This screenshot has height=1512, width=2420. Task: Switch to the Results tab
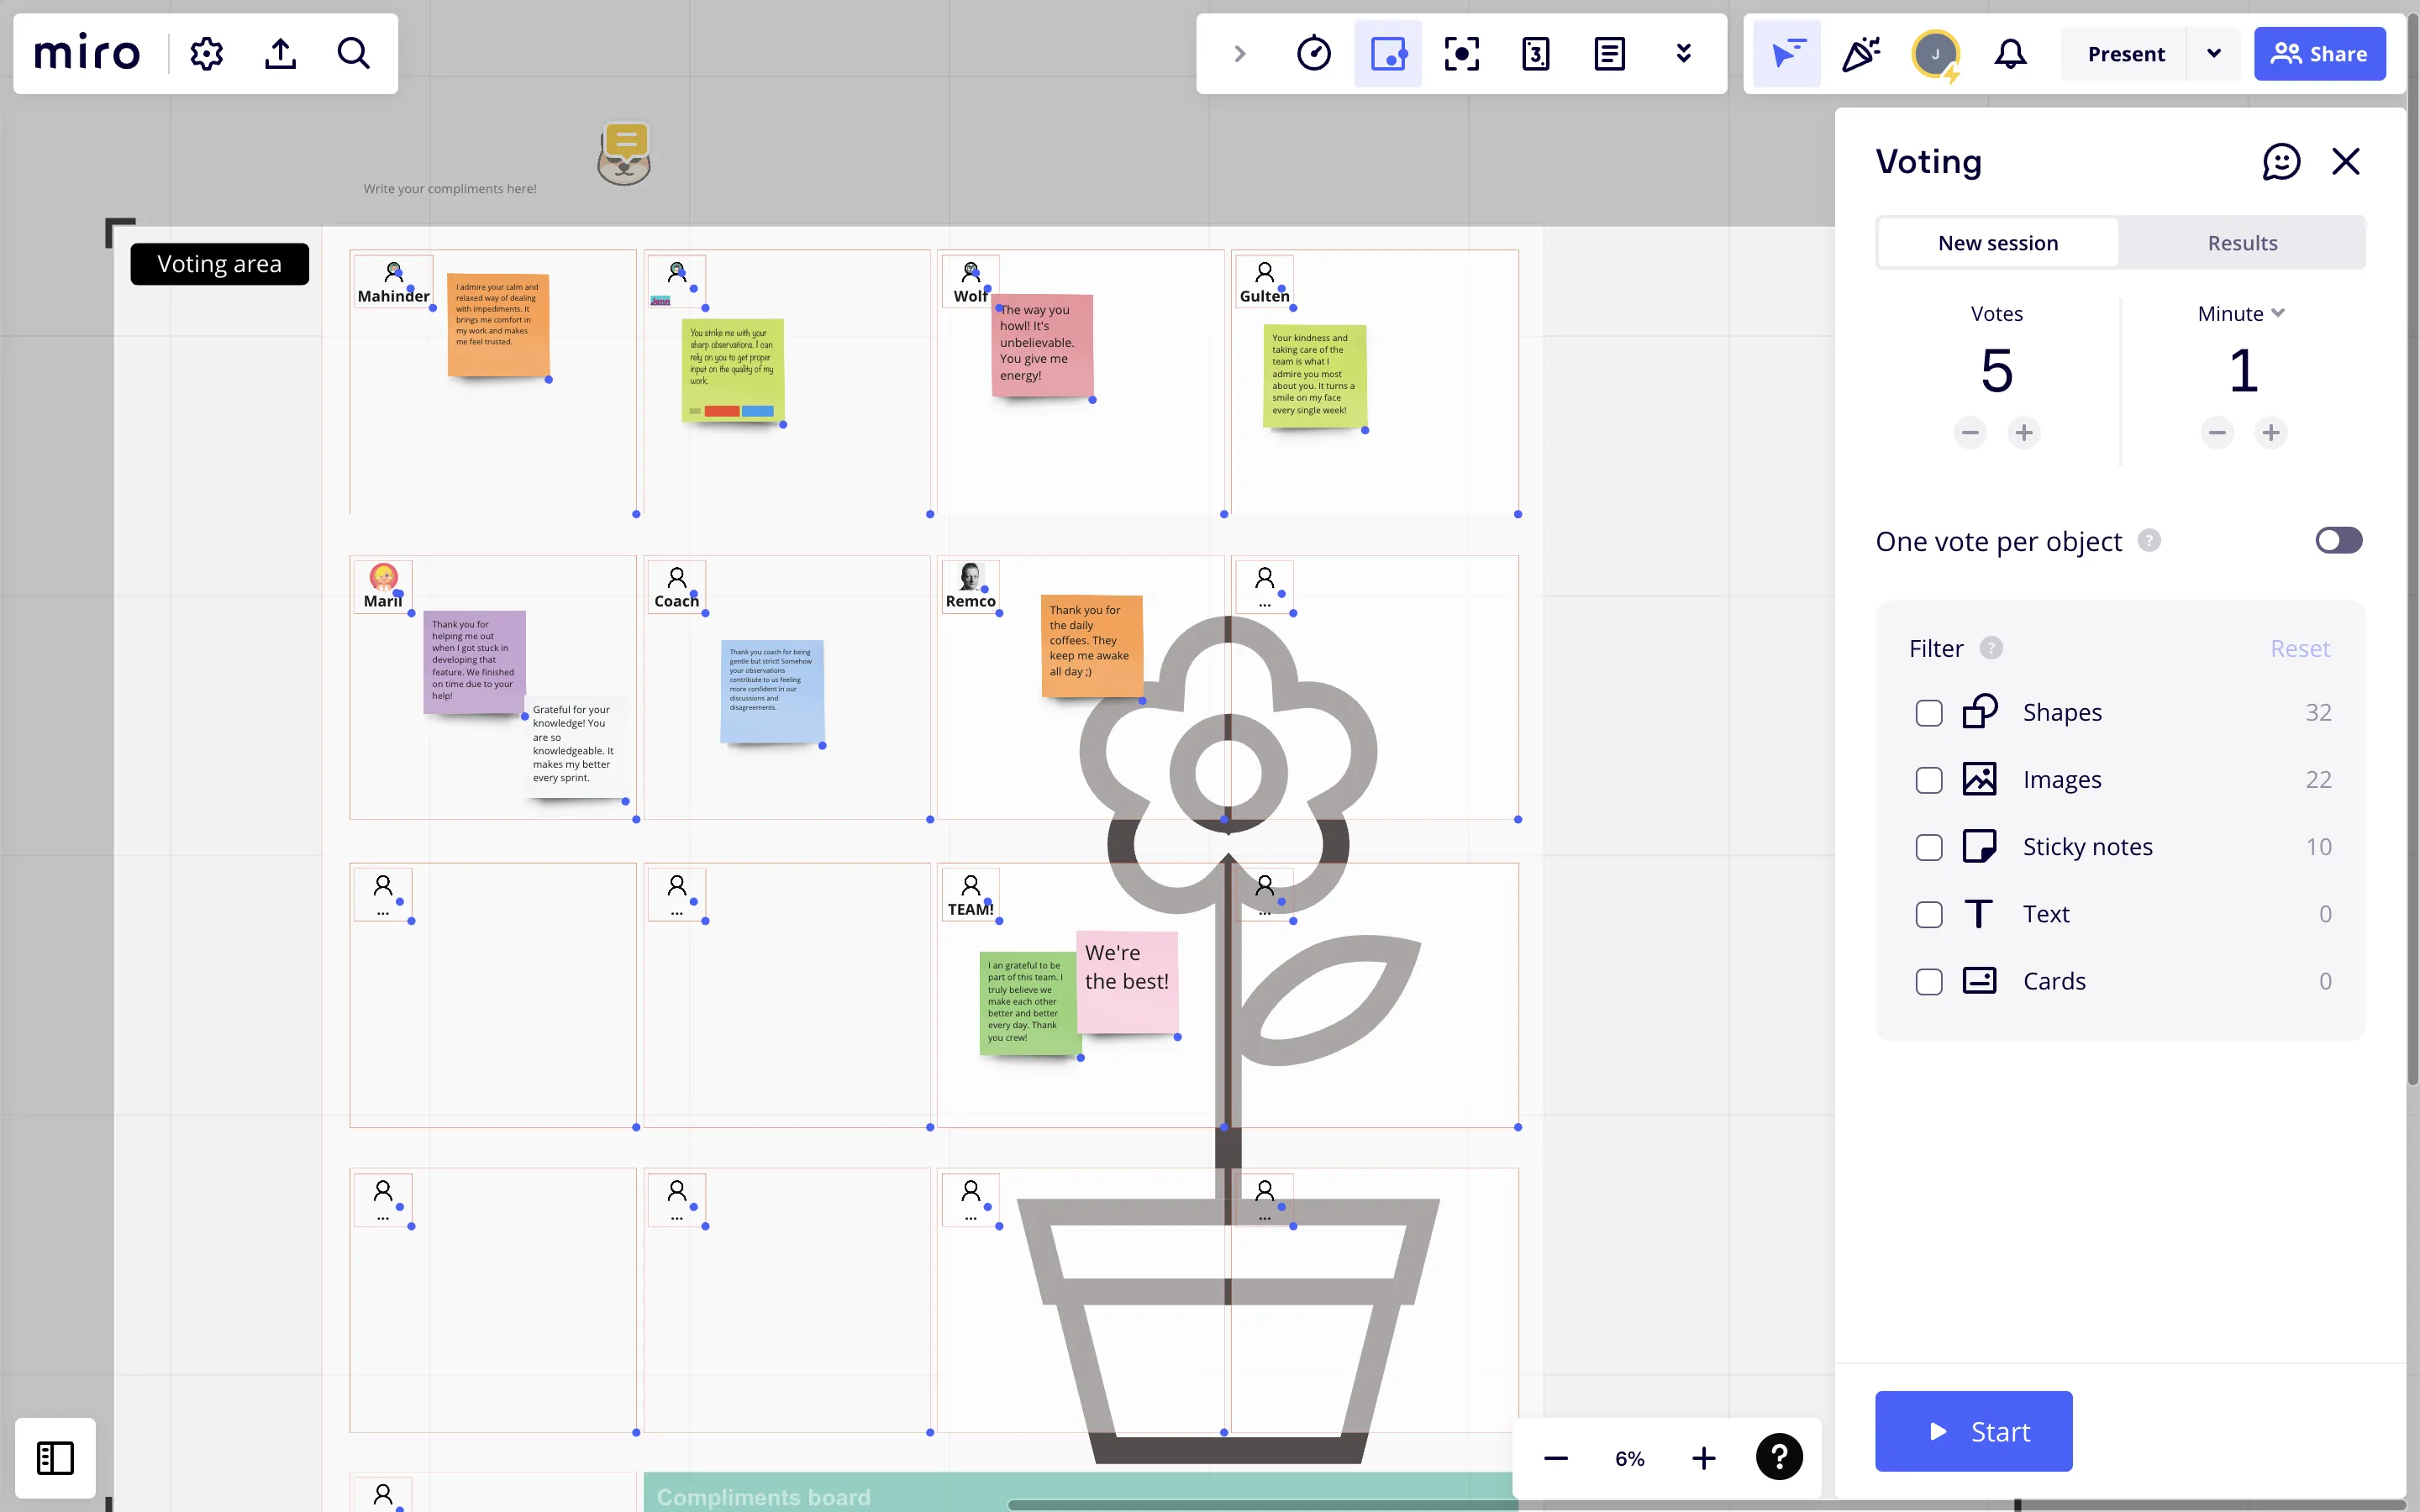[2241, 243]
